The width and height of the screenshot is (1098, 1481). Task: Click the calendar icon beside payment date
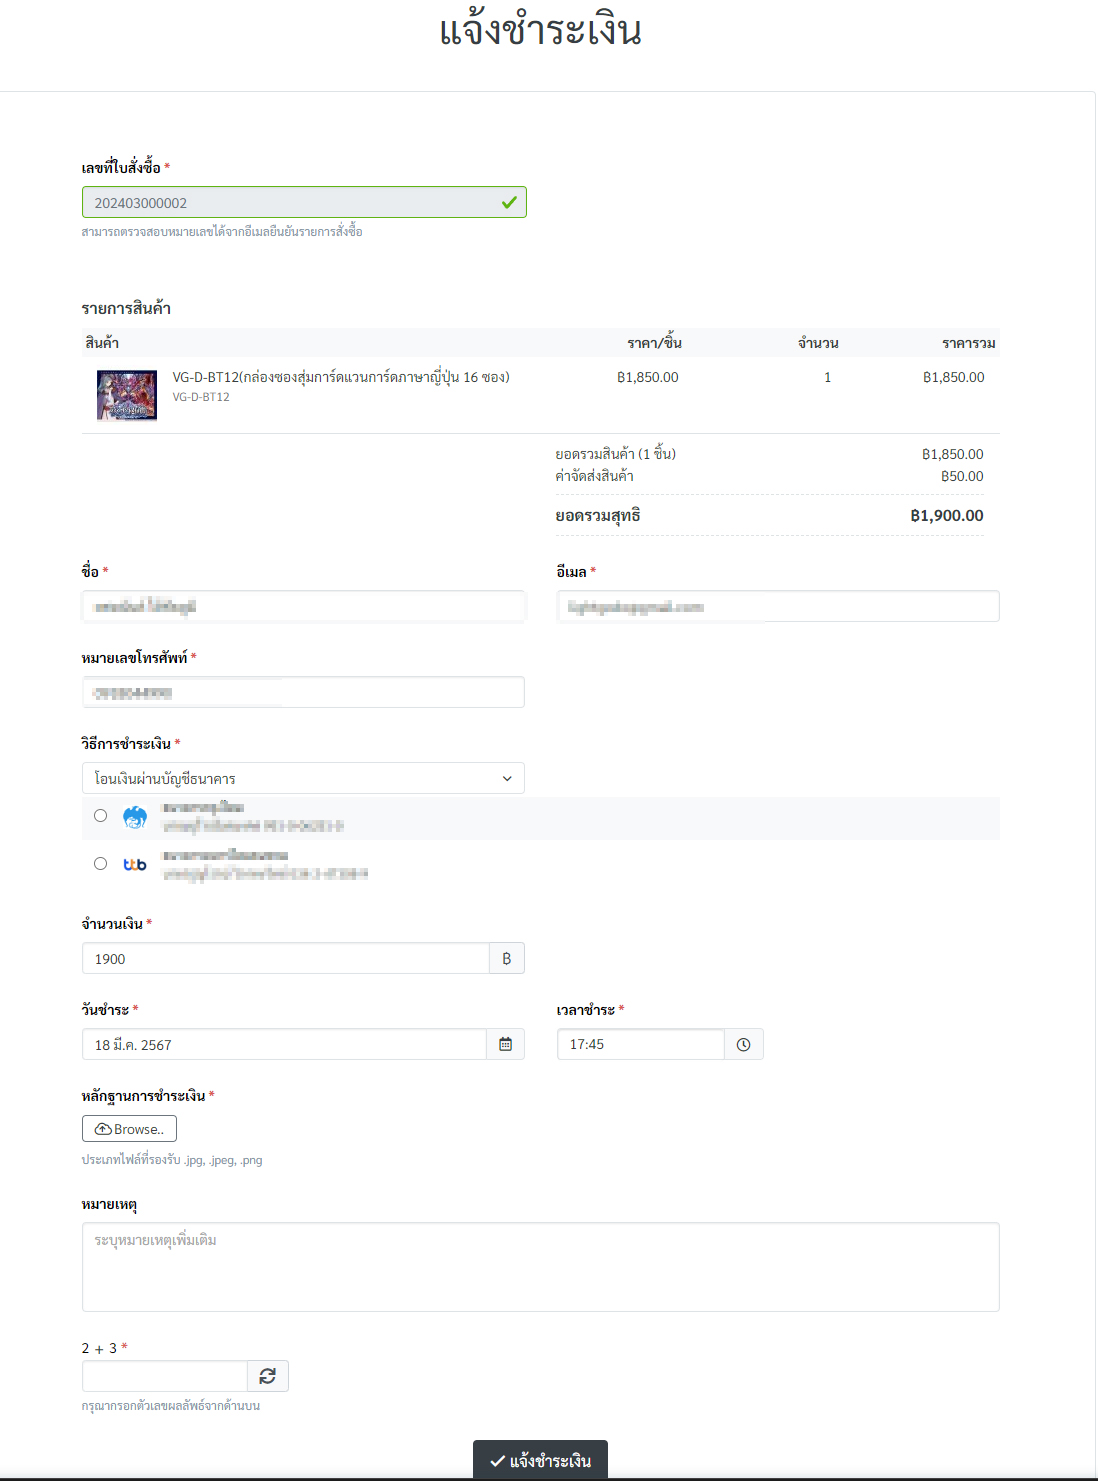click(505, 1044)
